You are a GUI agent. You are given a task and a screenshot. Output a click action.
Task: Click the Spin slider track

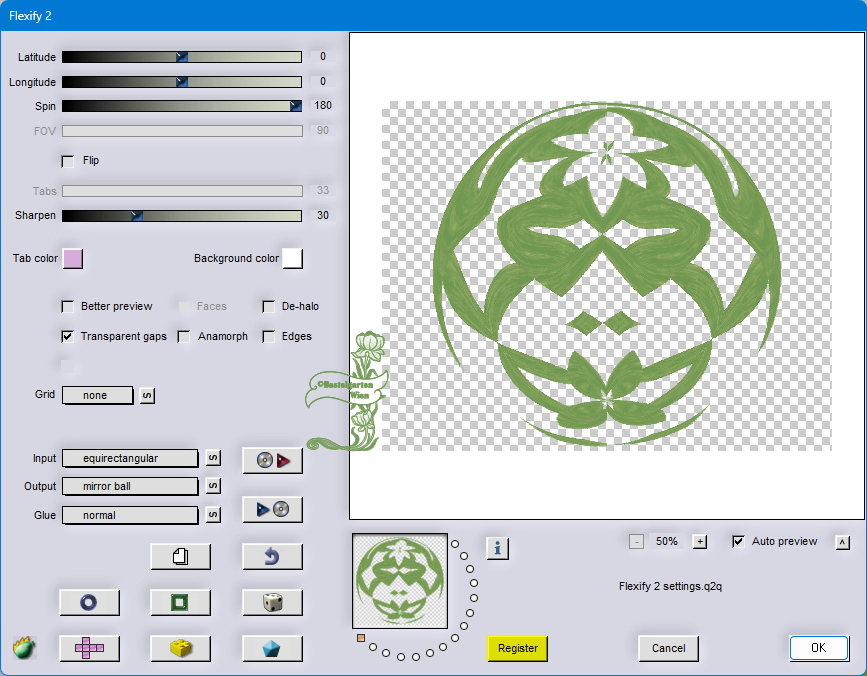[x=182, y=106]
